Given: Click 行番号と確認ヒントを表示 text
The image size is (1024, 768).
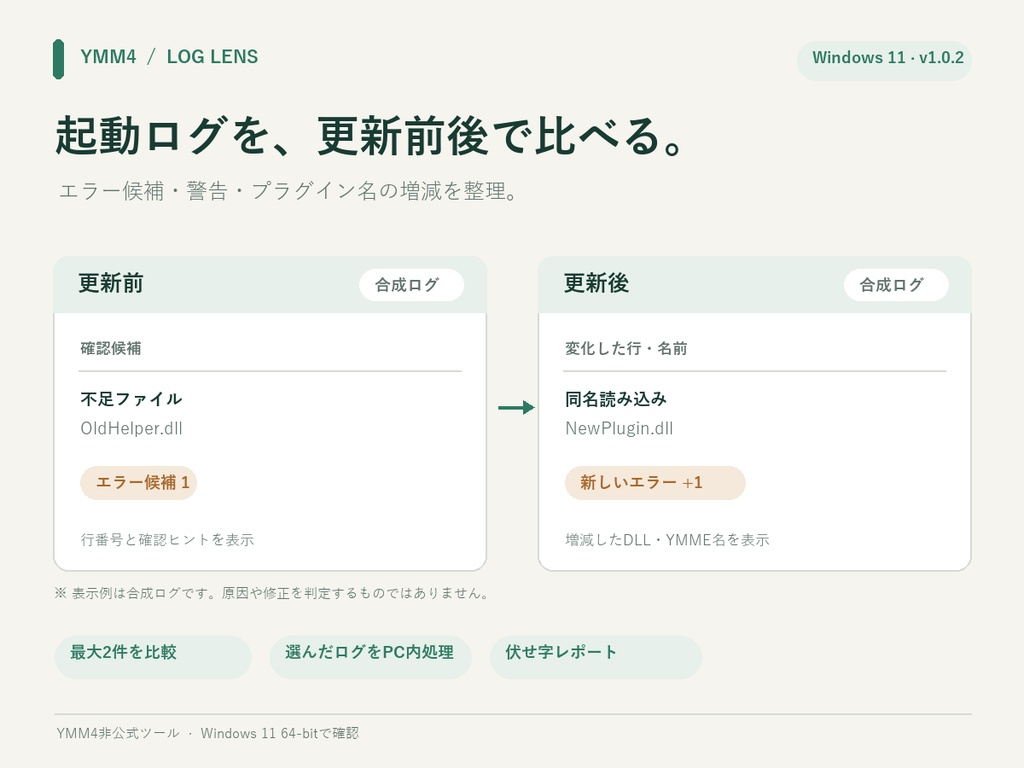Looking at the screenshot, I should pyautogui.click(x=167, y=539).
